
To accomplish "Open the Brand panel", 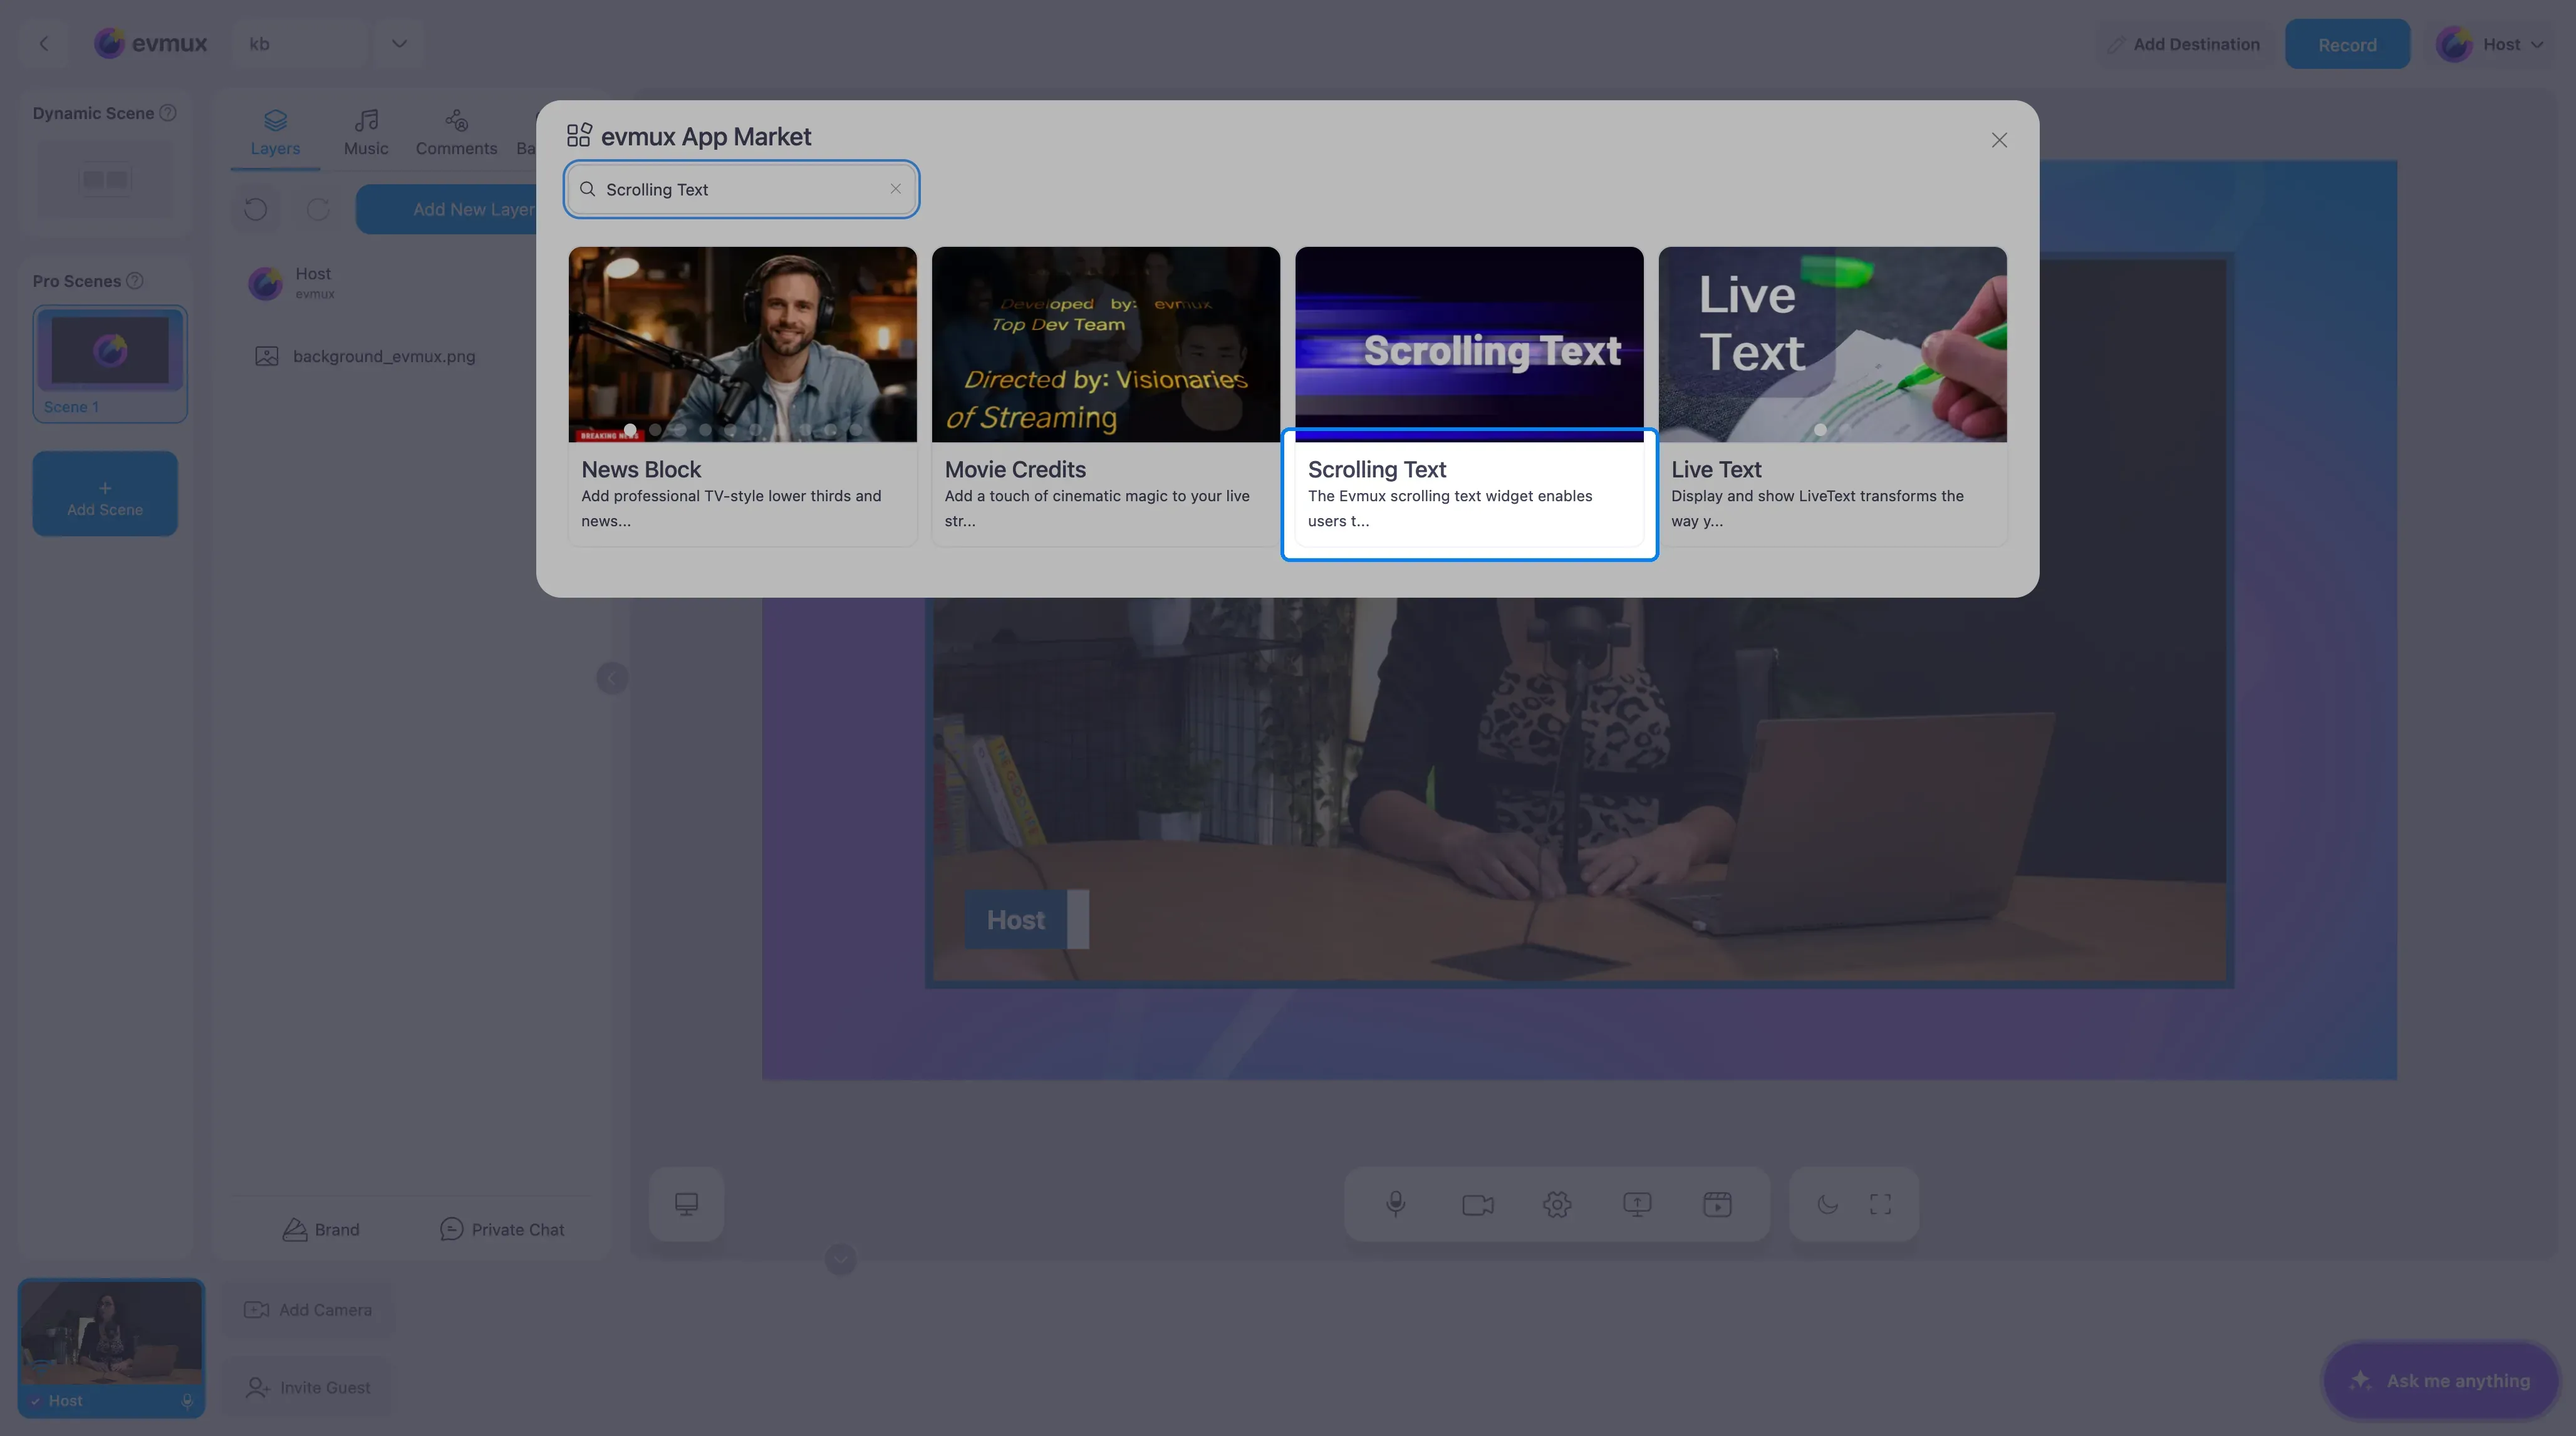I will (321, 1230).
